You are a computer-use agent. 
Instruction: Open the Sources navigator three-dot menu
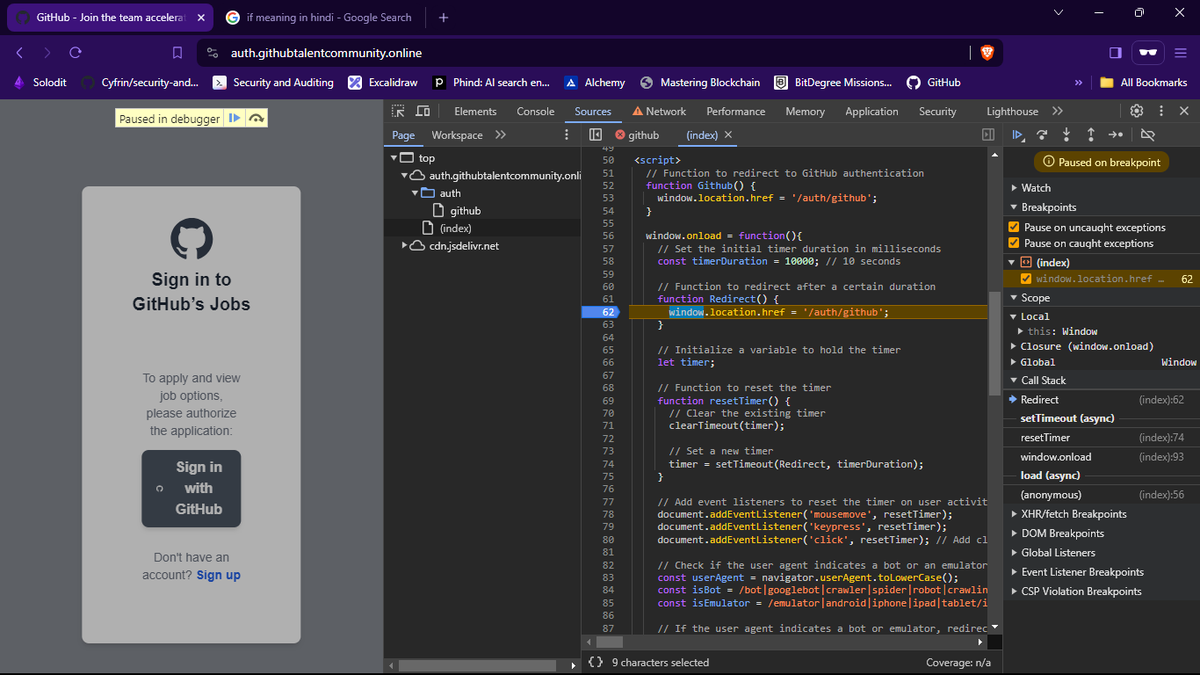click(567, 135)
